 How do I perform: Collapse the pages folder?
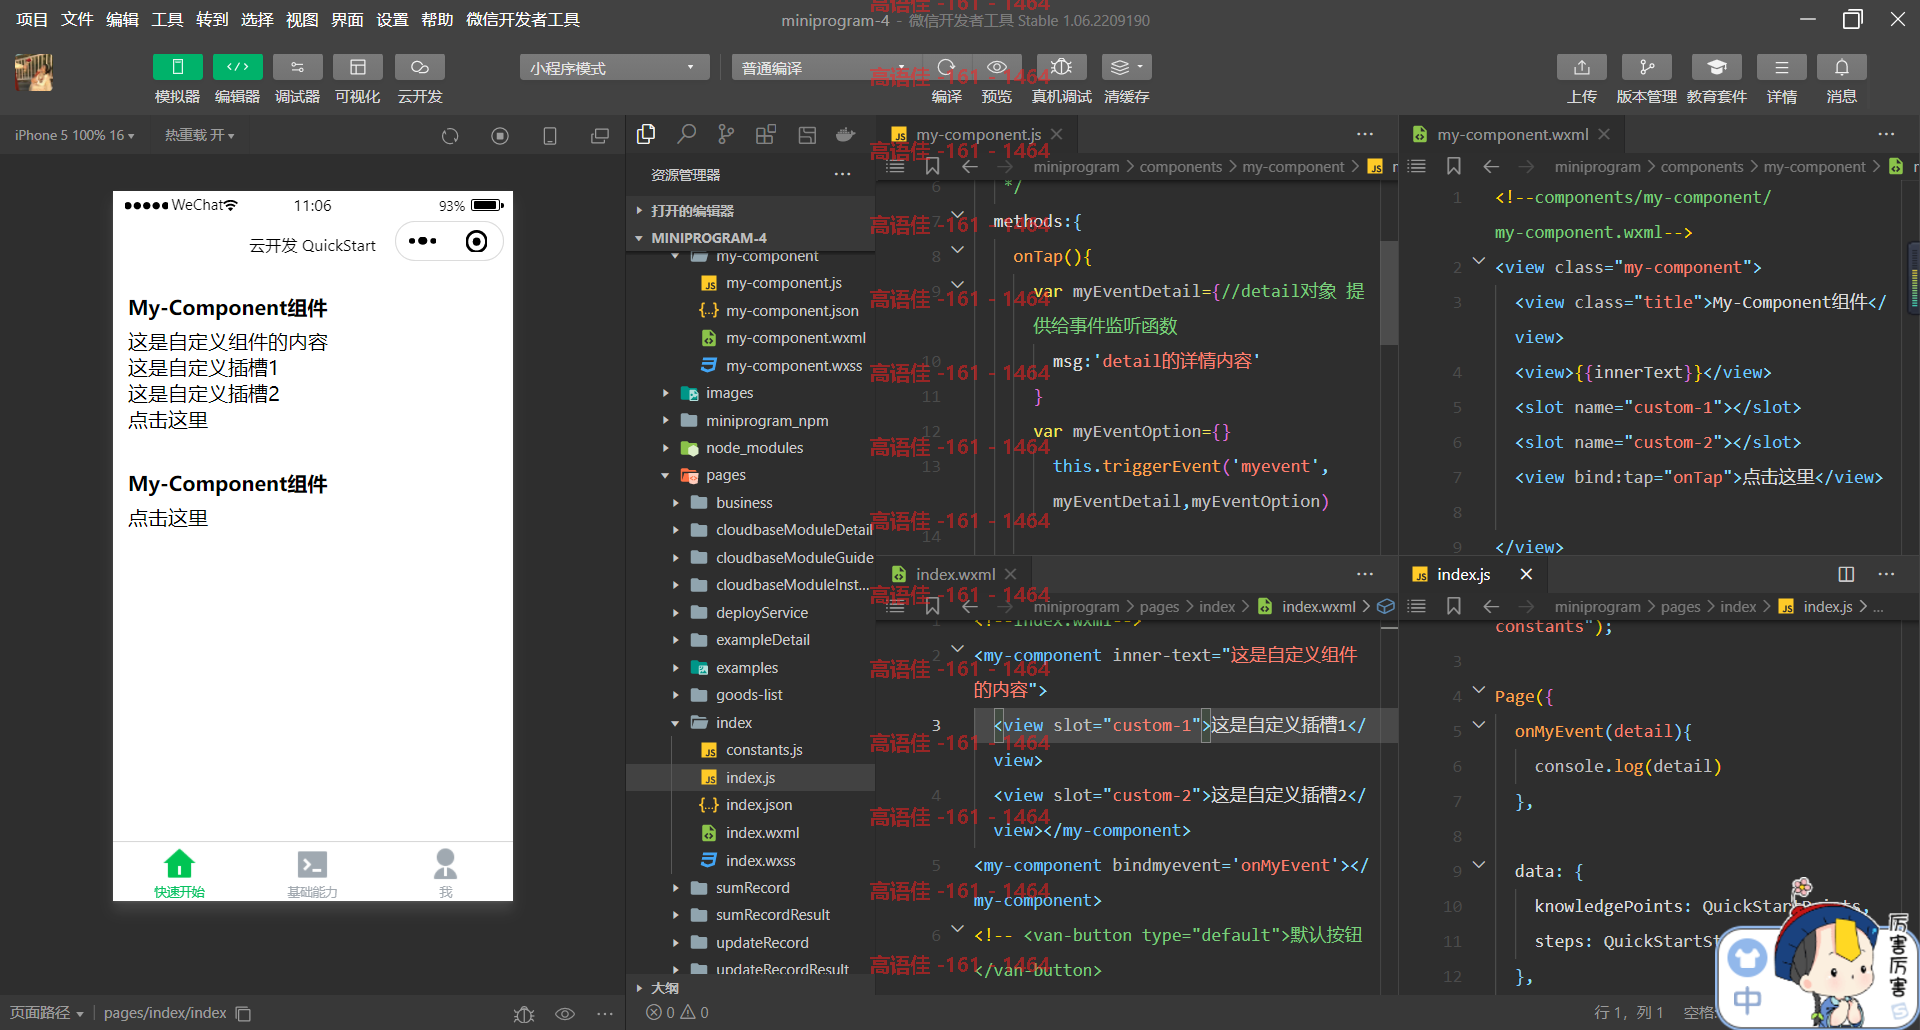pyautogui.click(x=725, y=475)
